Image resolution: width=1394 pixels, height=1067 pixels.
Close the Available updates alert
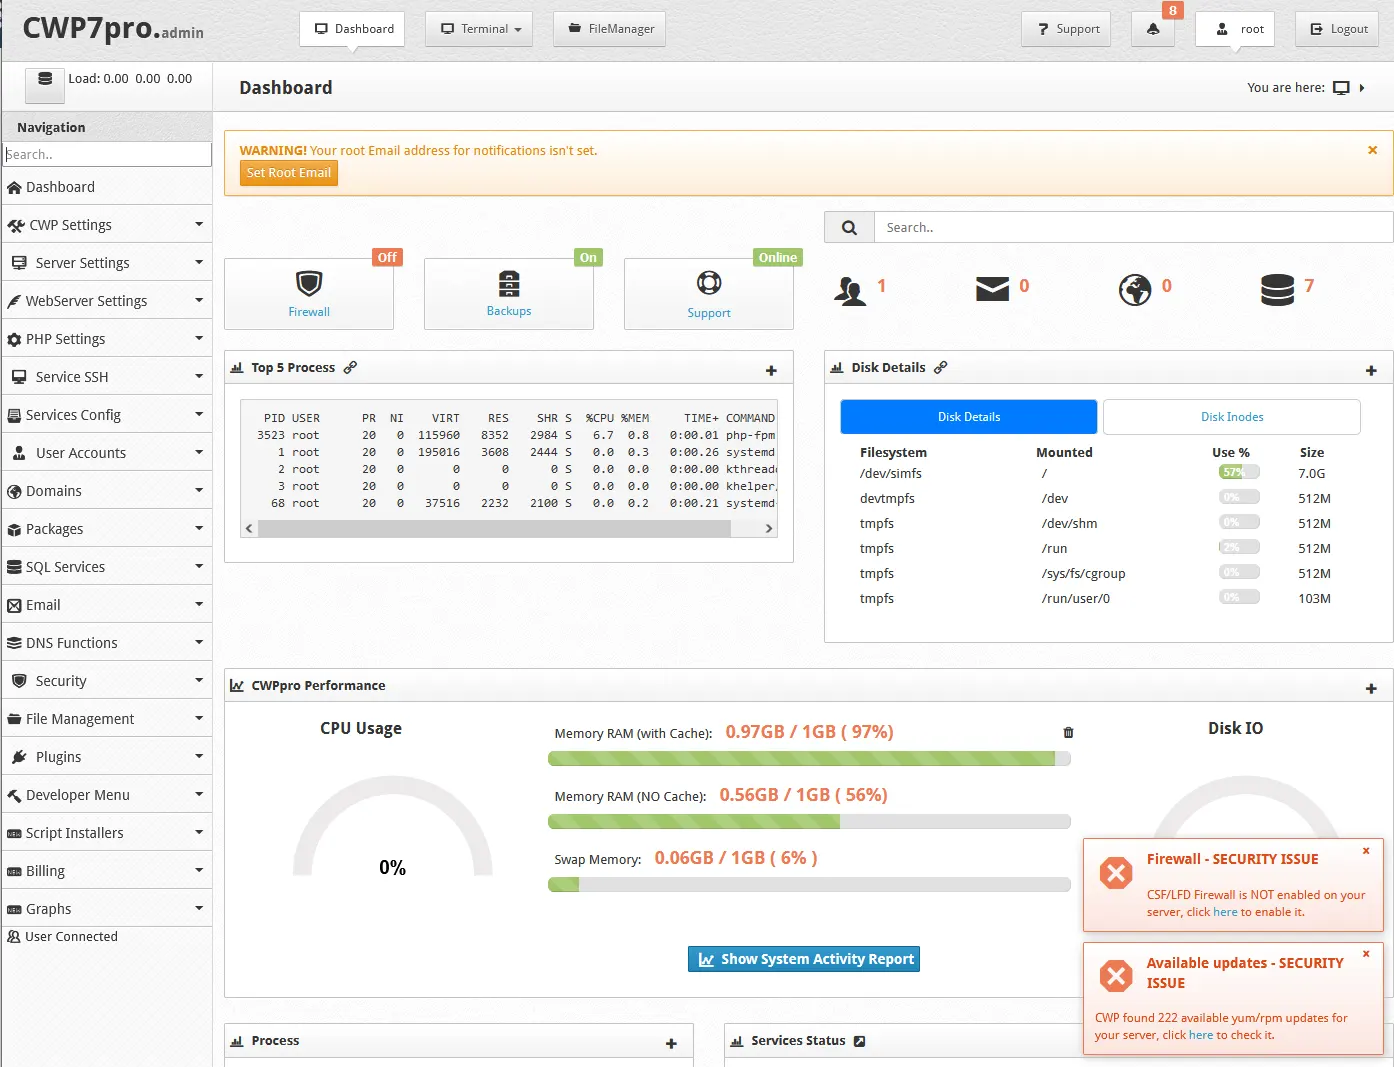tap(1366, 954)
